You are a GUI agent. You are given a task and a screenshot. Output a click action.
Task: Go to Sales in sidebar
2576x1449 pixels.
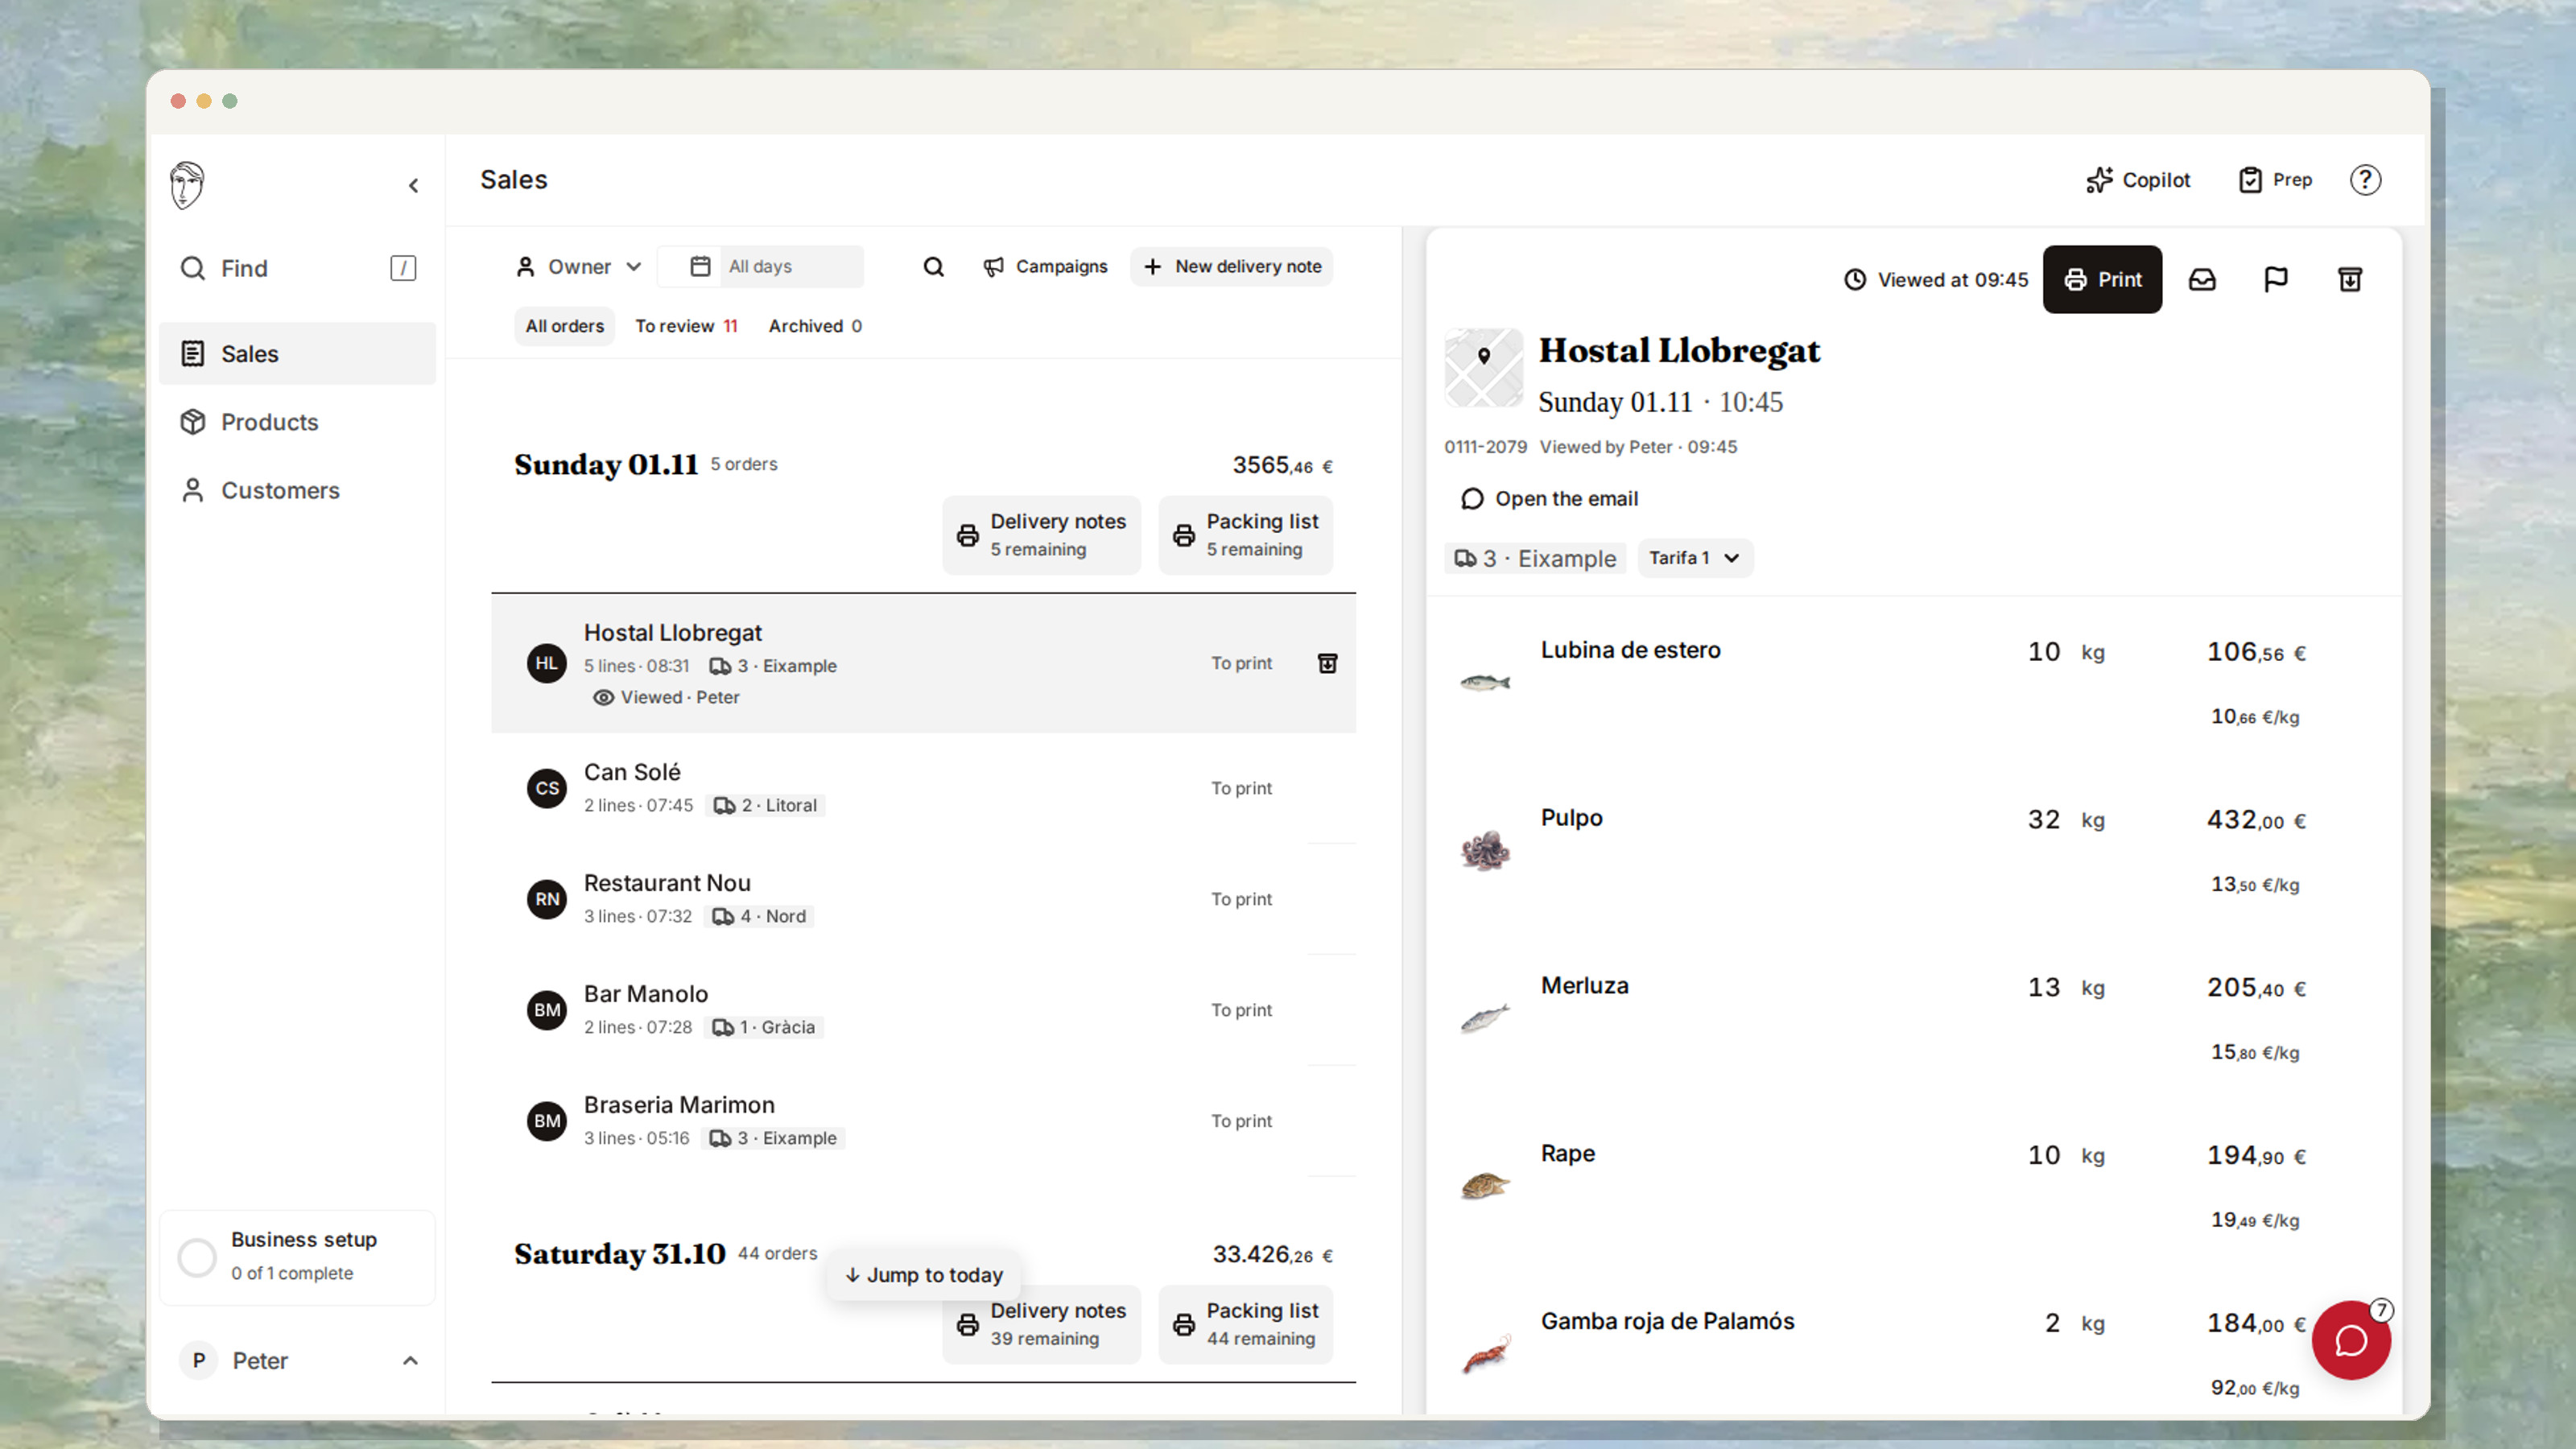click(298, 354)
